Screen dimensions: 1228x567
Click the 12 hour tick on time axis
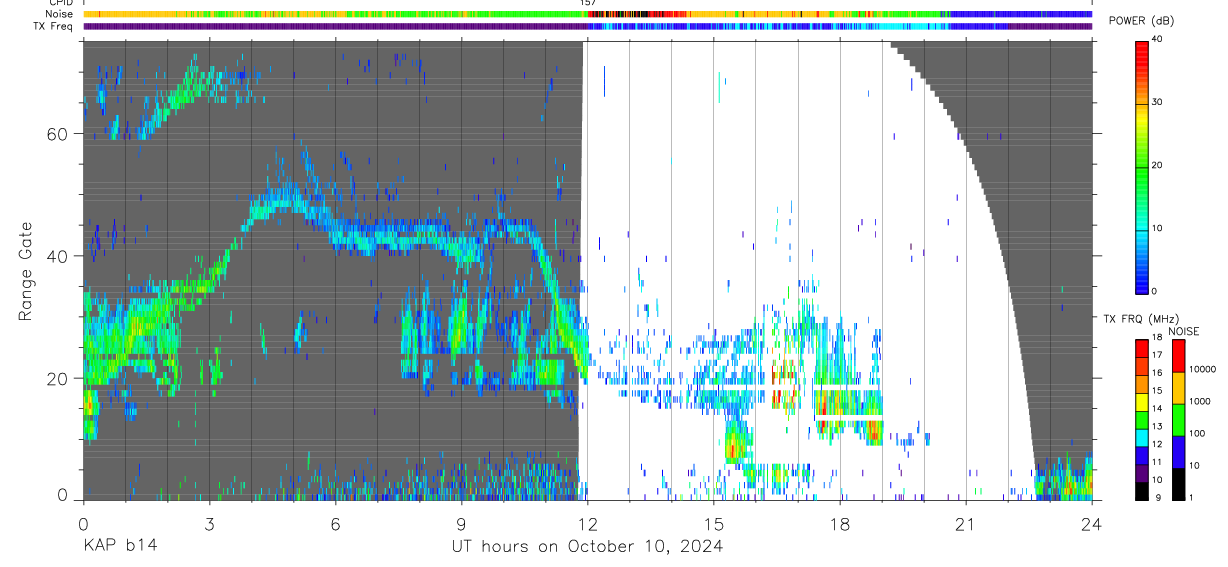(x=587, y=524)
